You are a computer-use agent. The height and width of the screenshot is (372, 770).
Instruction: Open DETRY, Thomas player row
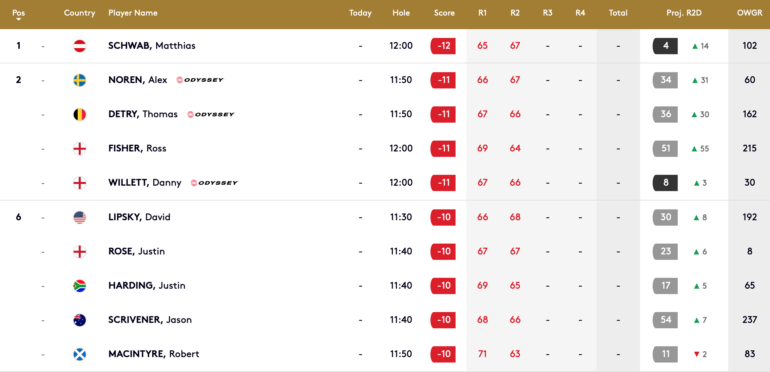(x=385, y=114)
